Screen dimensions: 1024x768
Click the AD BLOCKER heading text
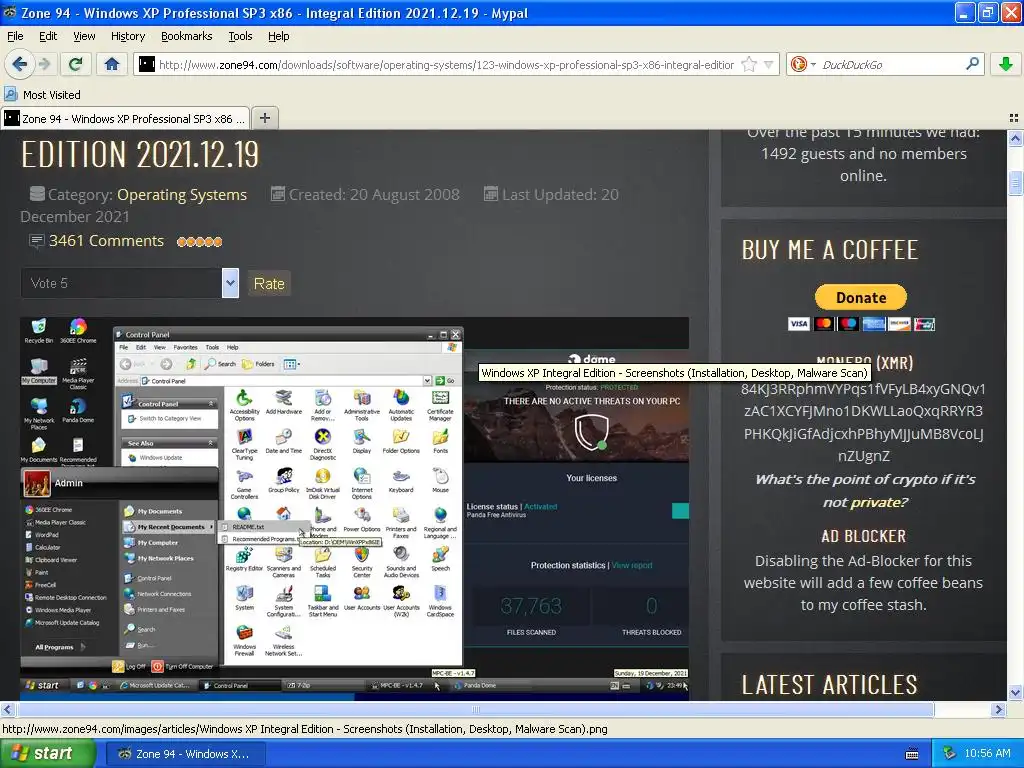(x=863, y=536)
